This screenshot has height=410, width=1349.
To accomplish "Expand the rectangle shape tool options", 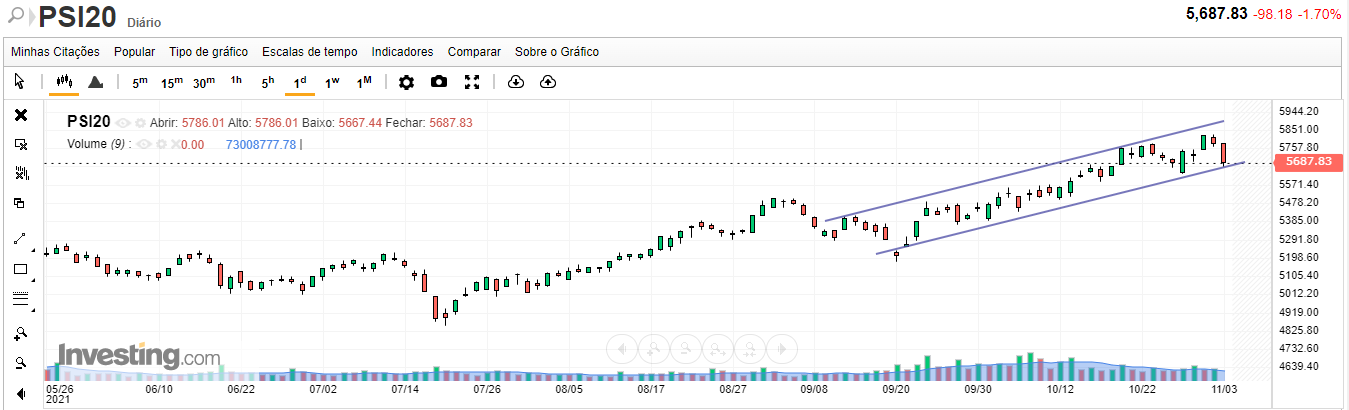I will click(33, 279).
